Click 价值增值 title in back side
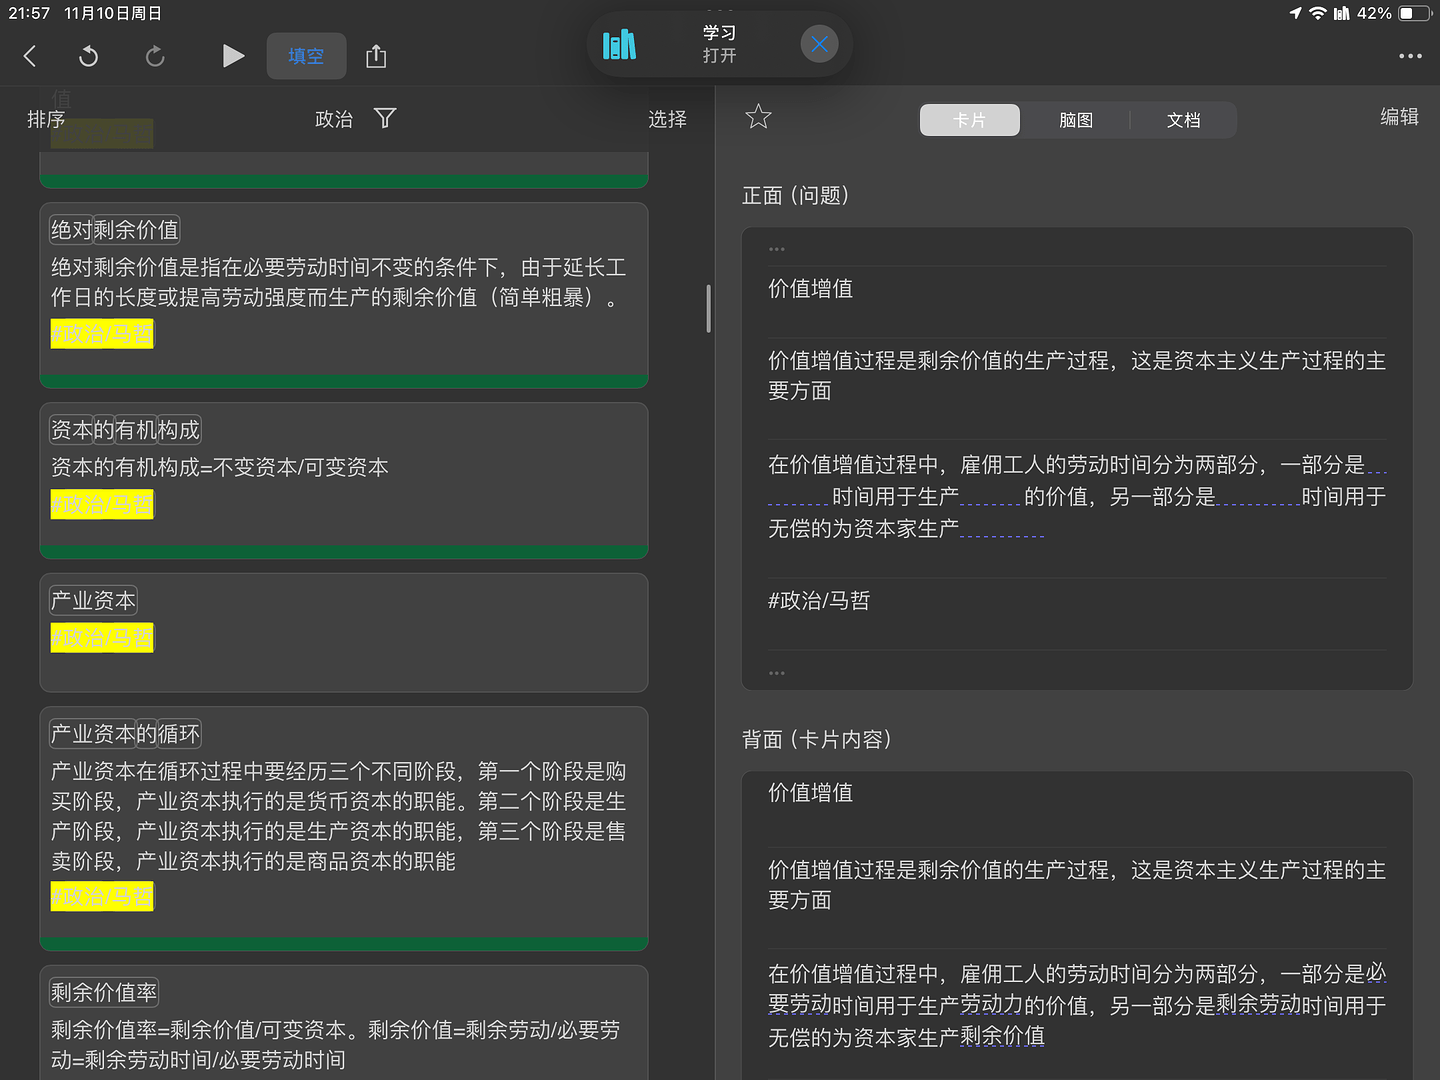This screenshot has width=1440, height=1080. point(811,793)
